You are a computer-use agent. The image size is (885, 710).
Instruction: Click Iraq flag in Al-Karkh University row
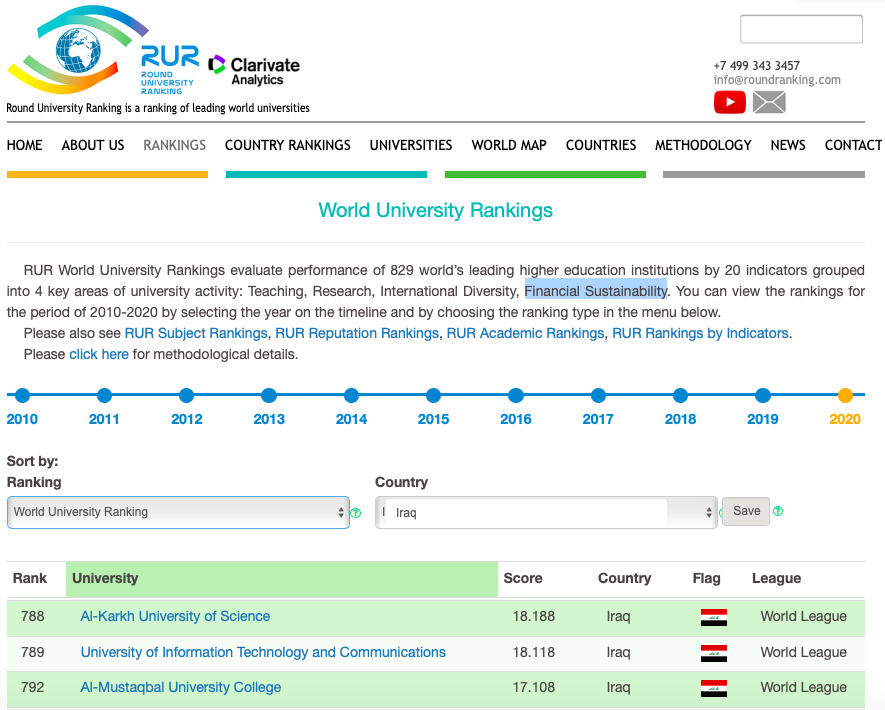click(x=713, y=617)
